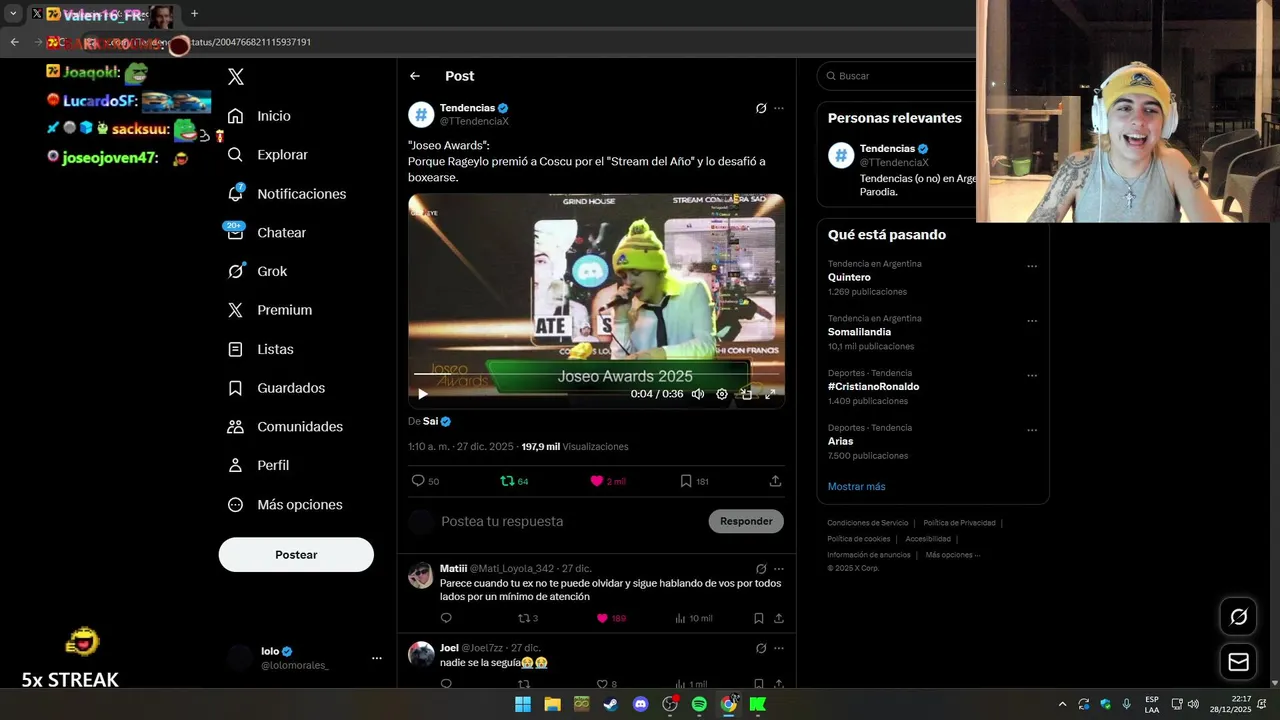Open Condiciones de Servicio footer link
1280x720 pixels.
[867, 523]
